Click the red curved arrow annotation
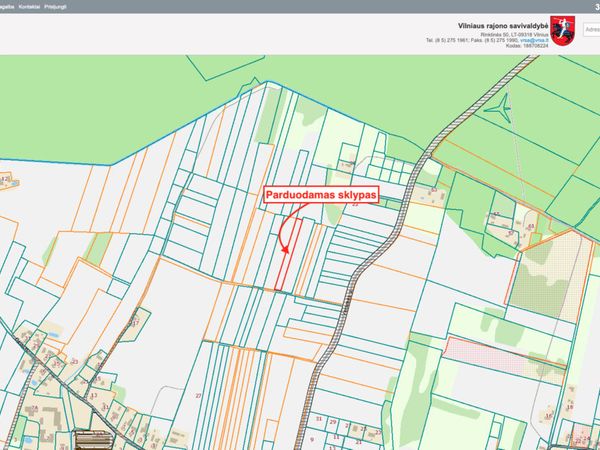600x450 pixels. pos(284,232)
